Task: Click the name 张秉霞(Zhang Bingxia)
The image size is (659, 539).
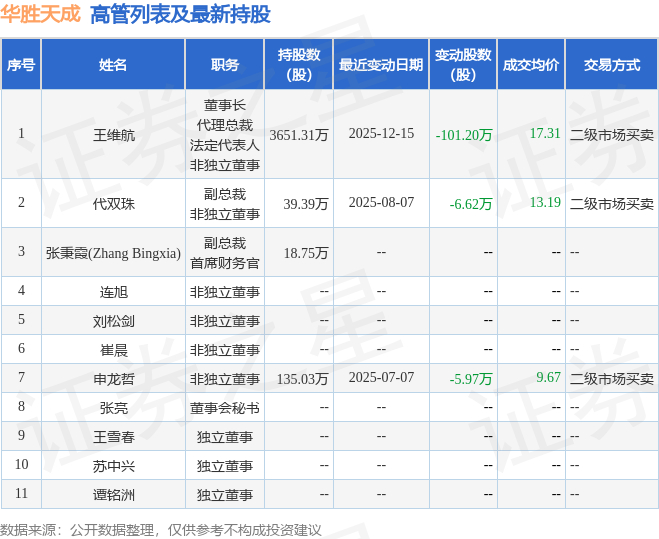Action: point(113,253)
